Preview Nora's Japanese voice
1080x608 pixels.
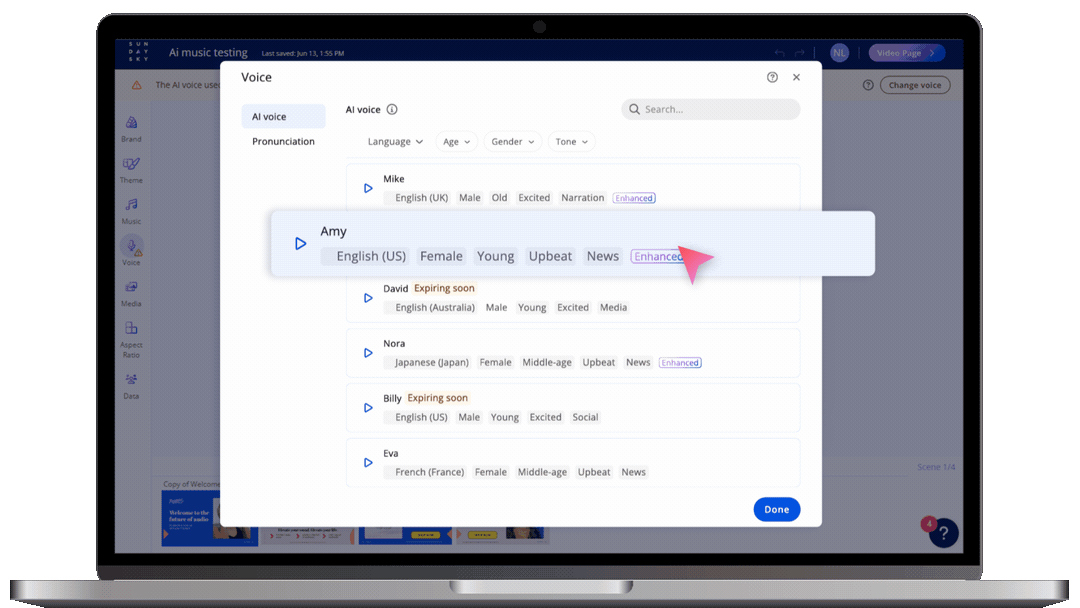[368, 353]
